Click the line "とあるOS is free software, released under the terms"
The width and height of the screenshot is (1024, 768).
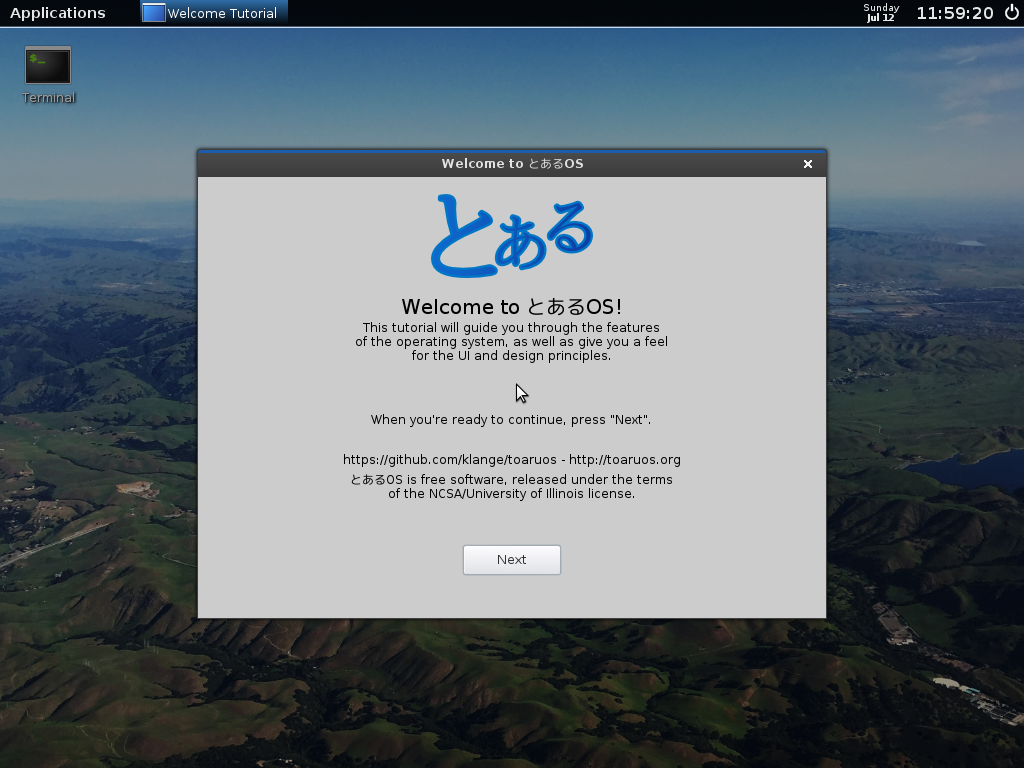tap(511, 479)
